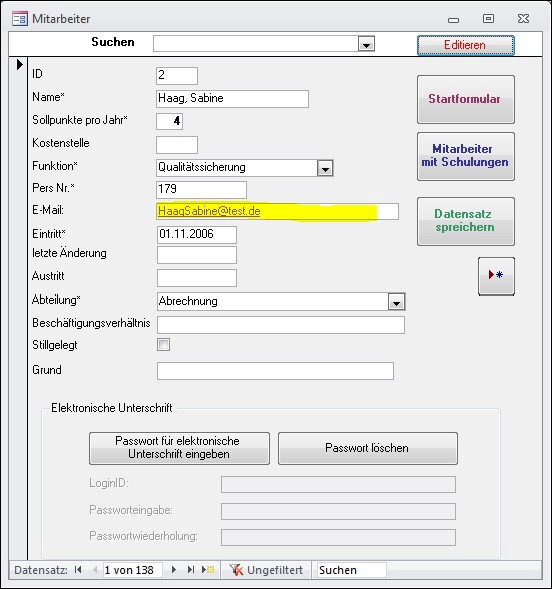552x589 pixels.
Task: Advance to the next record
Action: point(173,569)
